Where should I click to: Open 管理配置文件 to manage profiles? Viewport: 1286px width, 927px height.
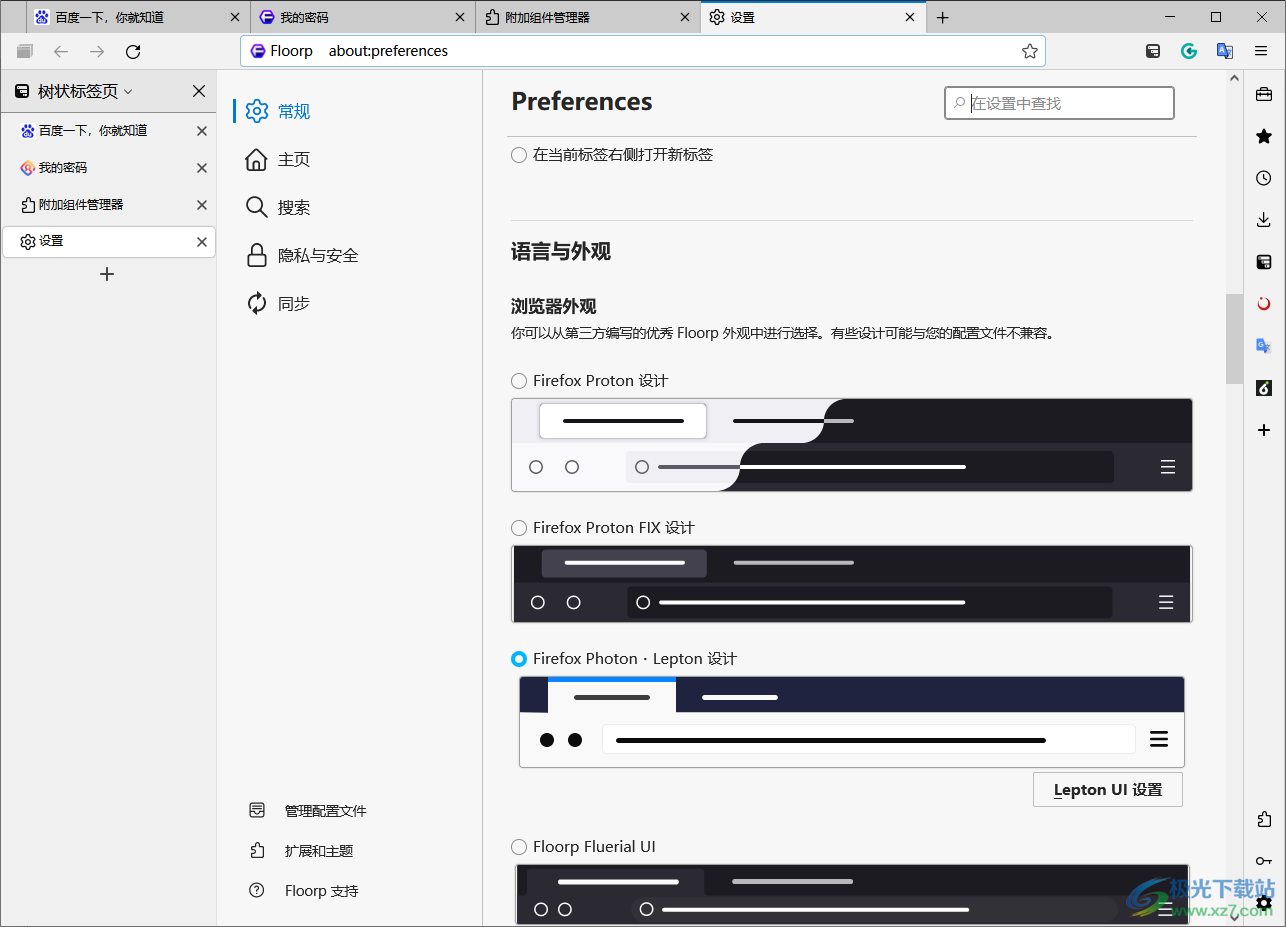click(326, 810)
